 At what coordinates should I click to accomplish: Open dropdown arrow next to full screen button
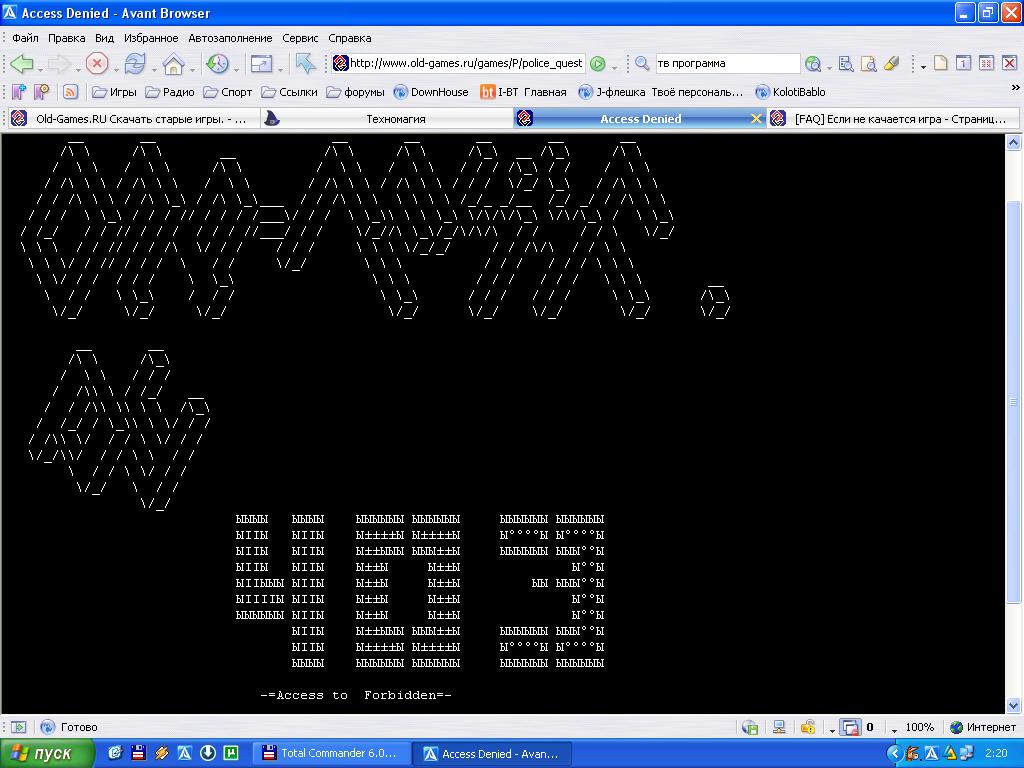(x=280, y=68)
